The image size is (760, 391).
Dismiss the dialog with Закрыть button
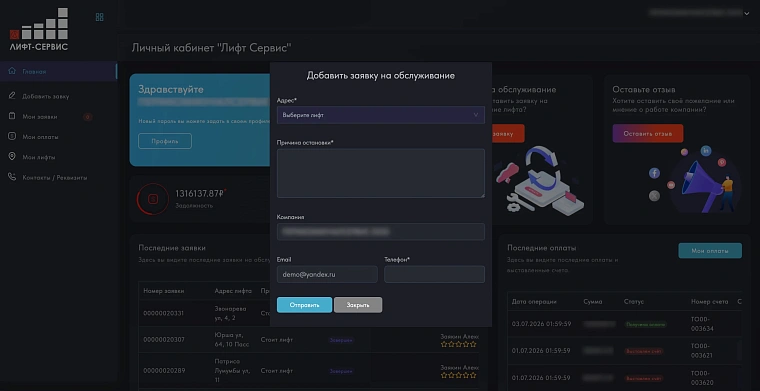coord(358,305)
